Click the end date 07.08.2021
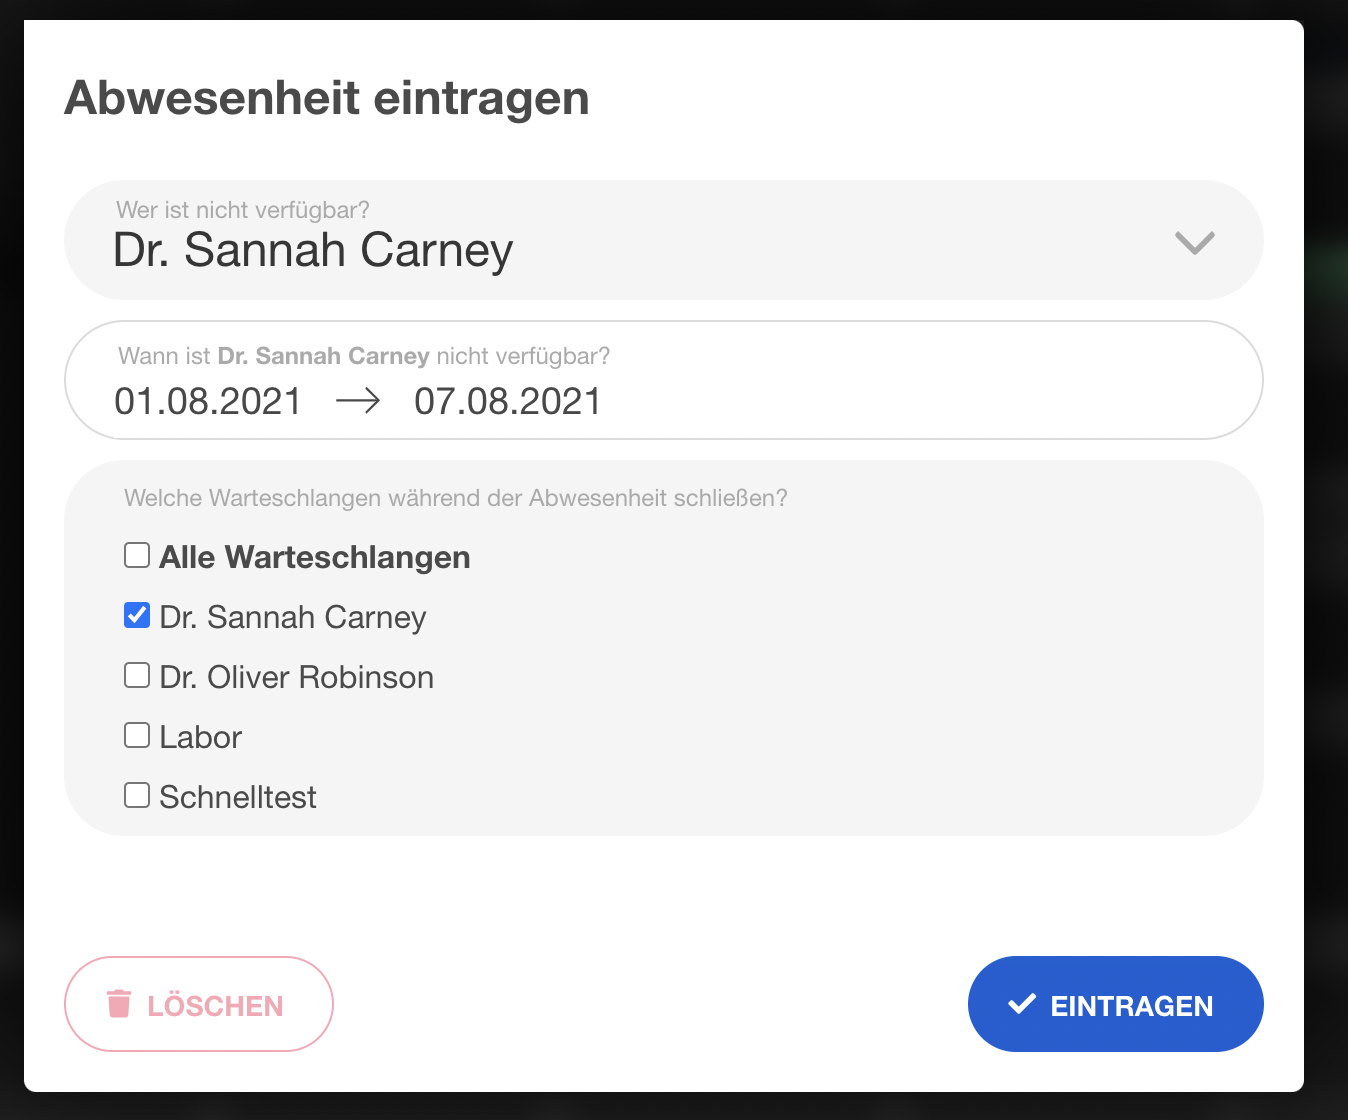 (x=508, y=402)
